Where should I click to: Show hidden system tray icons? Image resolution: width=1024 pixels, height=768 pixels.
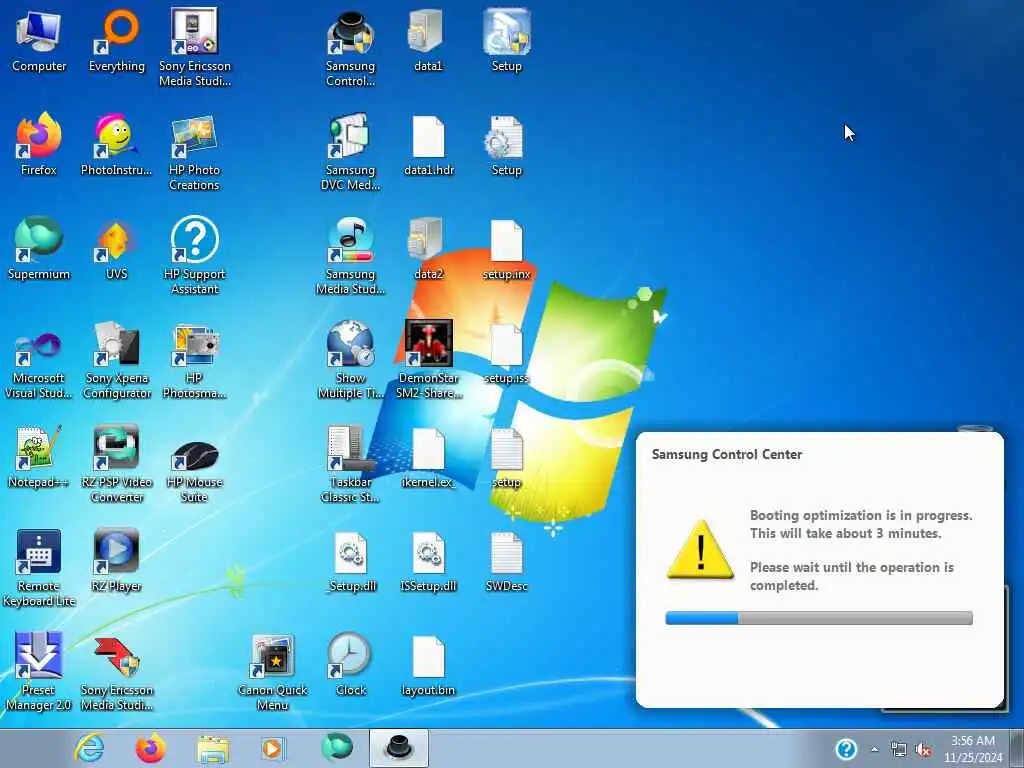click(x=874, y=749)
